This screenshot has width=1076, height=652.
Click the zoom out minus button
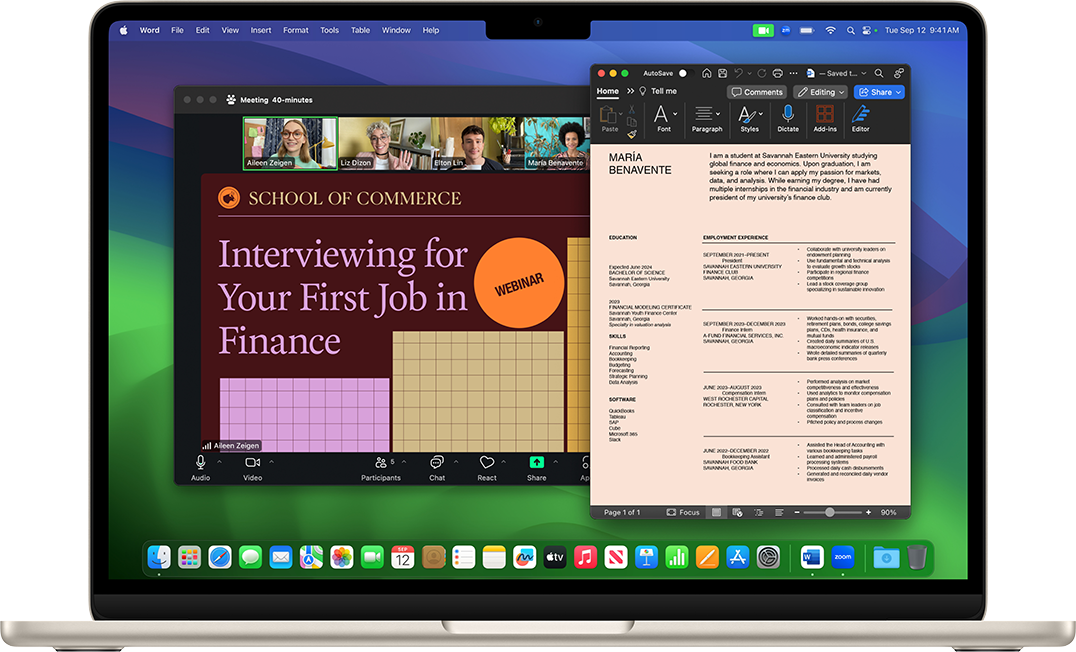tap(797, 513)
